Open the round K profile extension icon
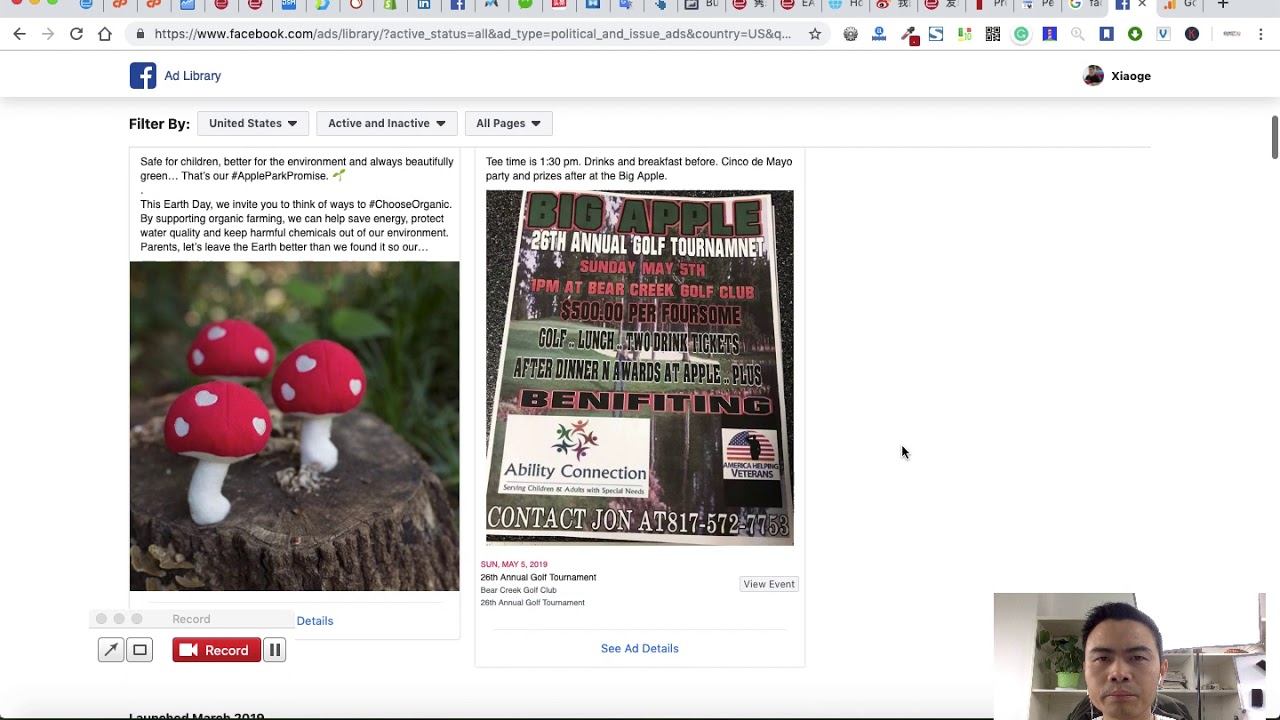Viewport: 1280px width, 720px height. point(1192,34)
